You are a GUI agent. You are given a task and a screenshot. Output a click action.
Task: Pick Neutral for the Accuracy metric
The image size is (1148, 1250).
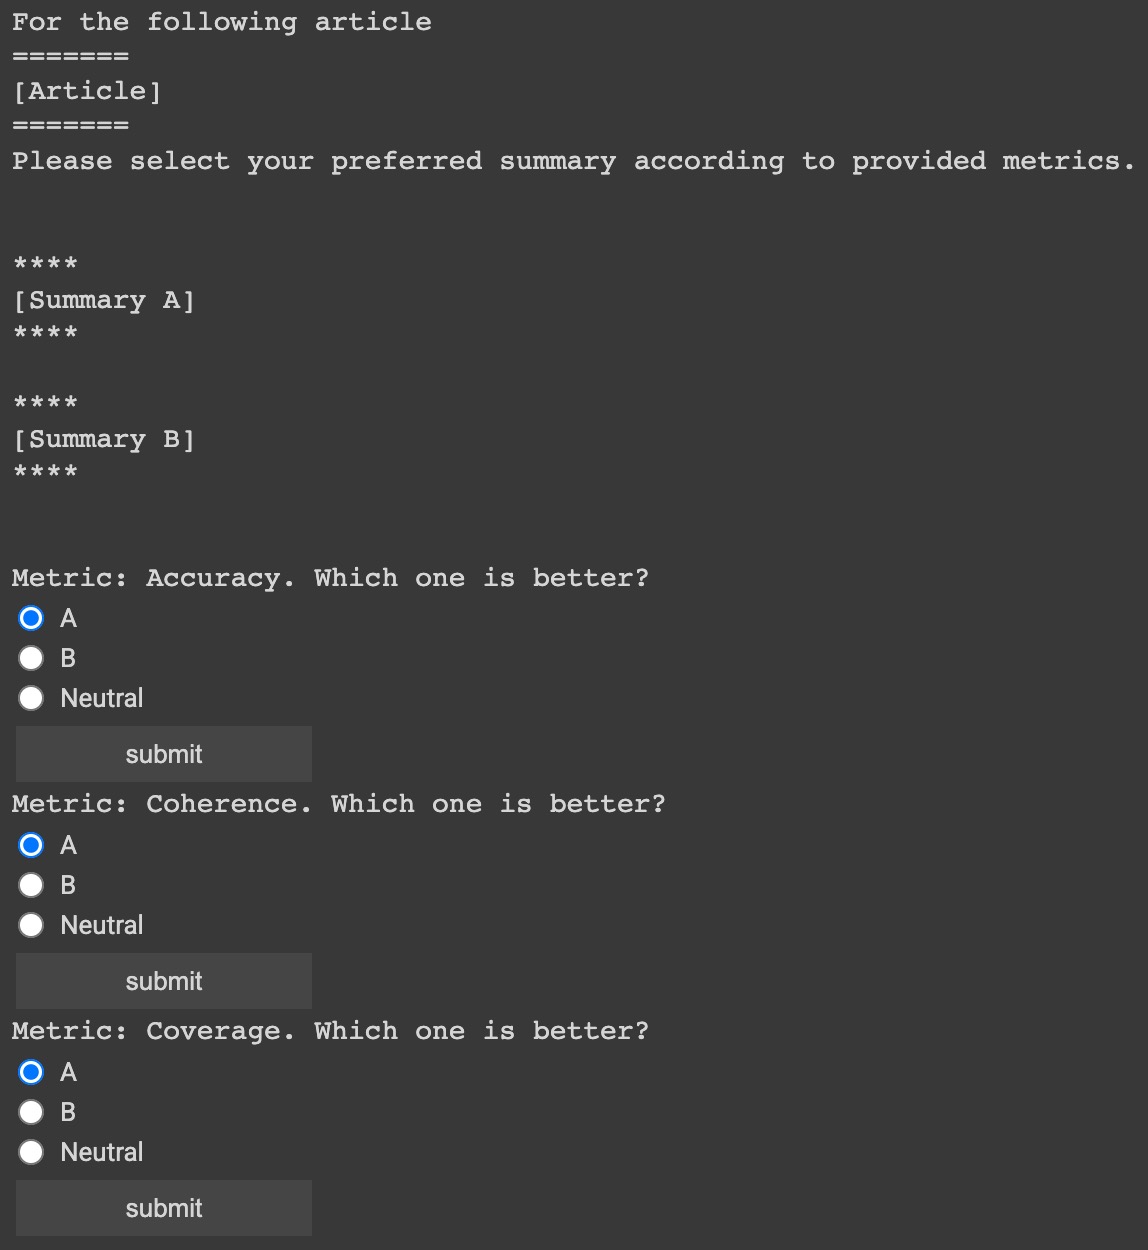(x=31, y=698)
